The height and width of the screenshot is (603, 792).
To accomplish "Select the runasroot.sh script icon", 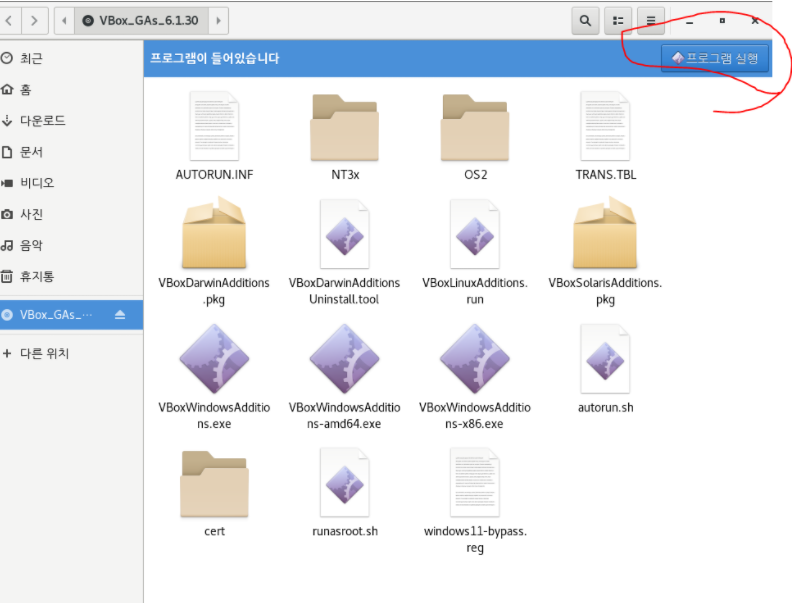I will [344, 482].
